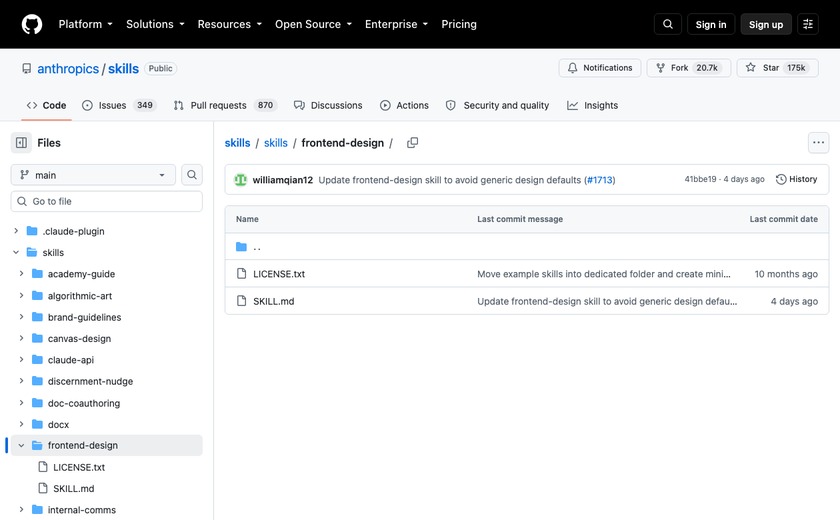
Task: Click the parent directory folder icon
Action: pos(242,247)
